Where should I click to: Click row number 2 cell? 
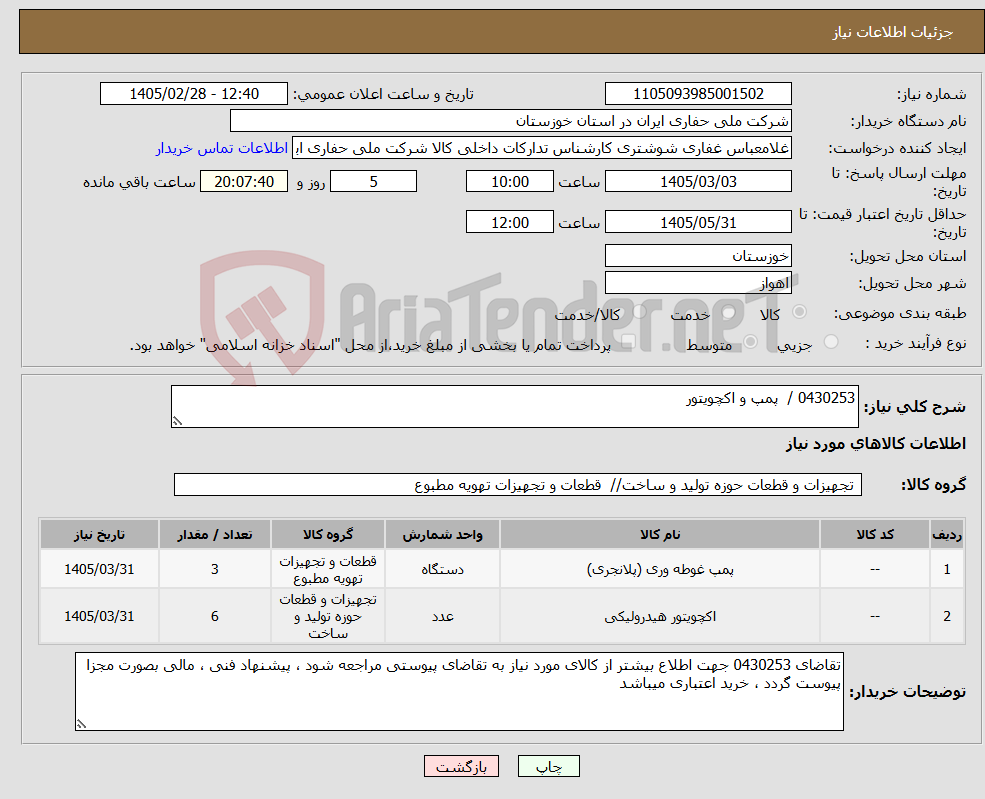click(947, 616)
